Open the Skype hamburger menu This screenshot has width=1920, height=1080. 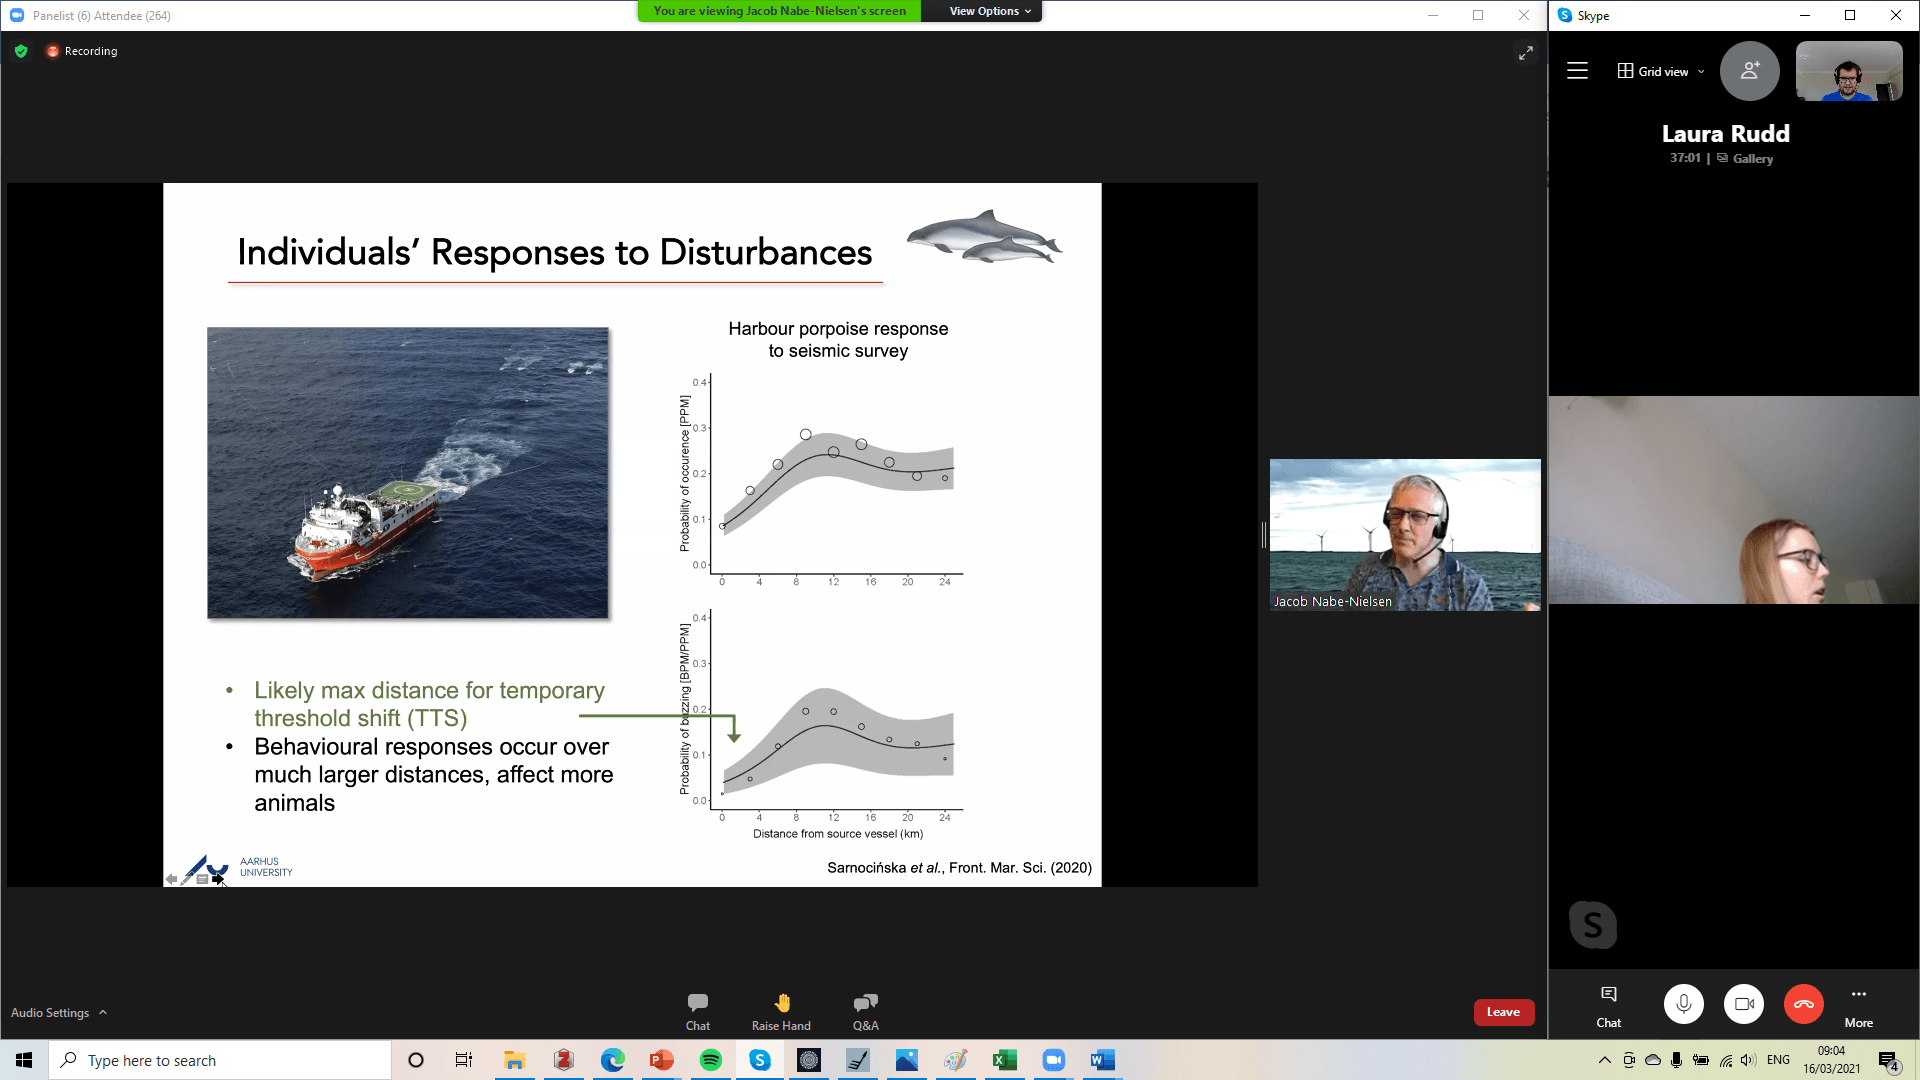pyautogui.click(x=1577, y=71)
